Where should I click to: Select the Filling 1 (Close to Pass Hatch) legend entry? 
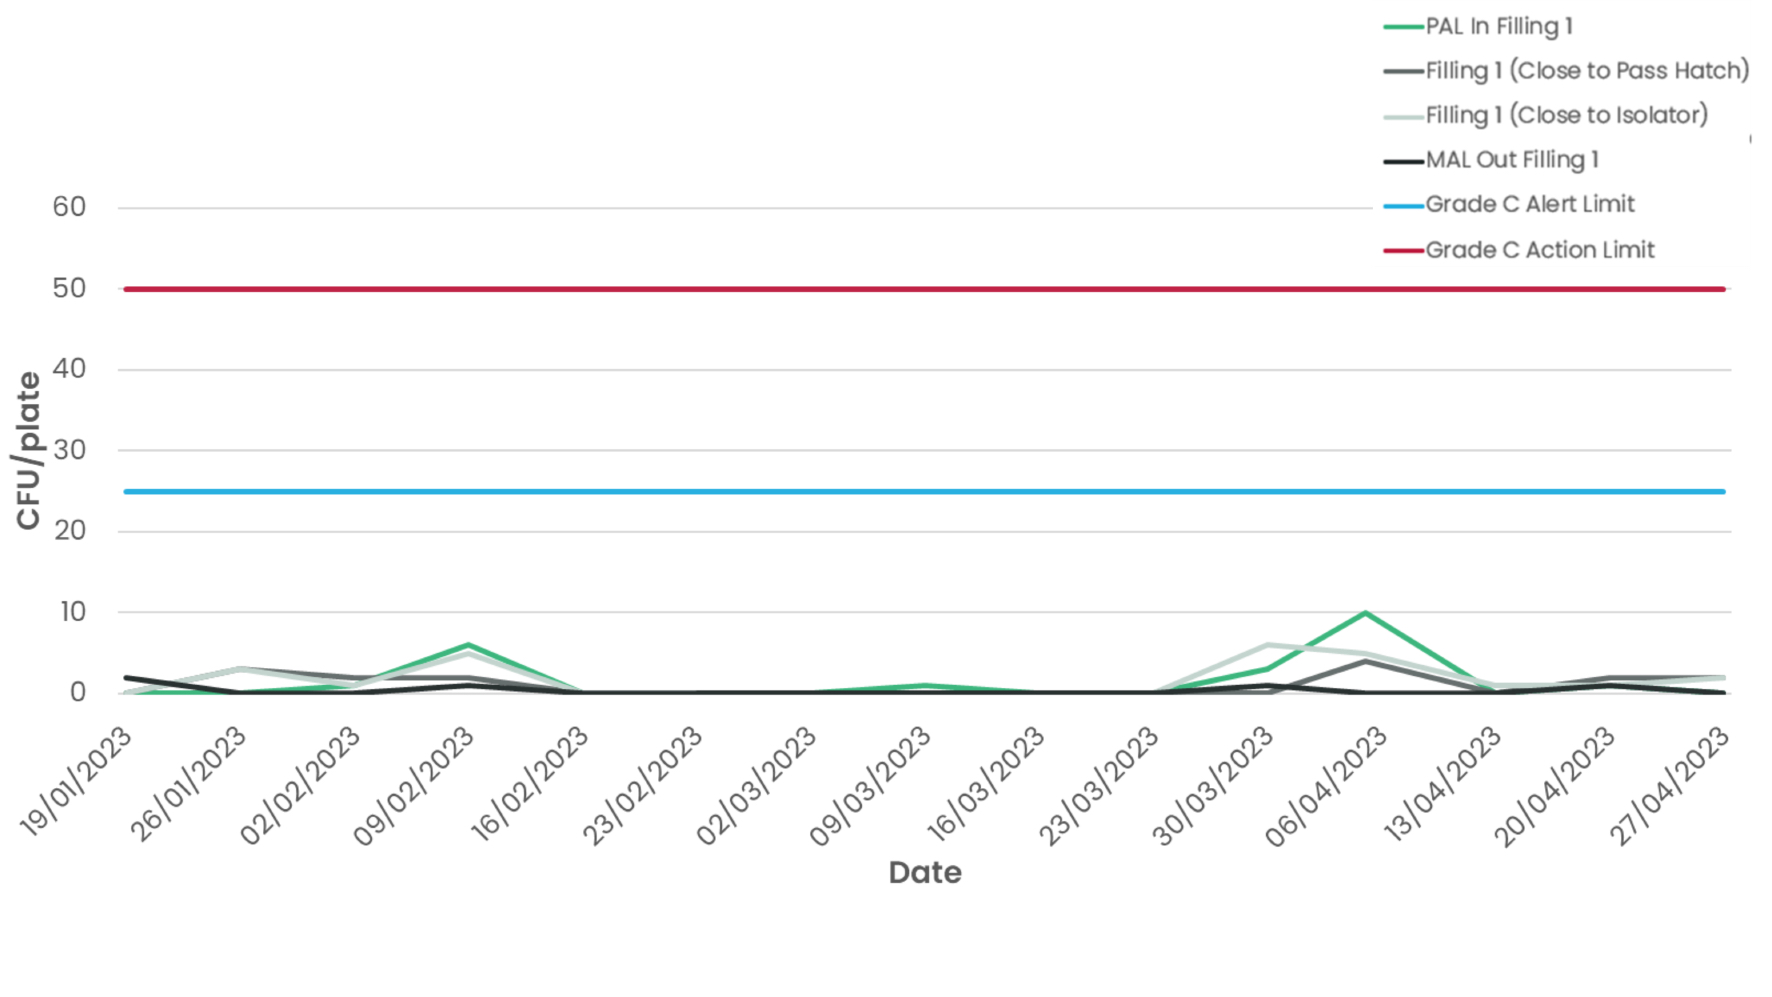click(1586, 71)
